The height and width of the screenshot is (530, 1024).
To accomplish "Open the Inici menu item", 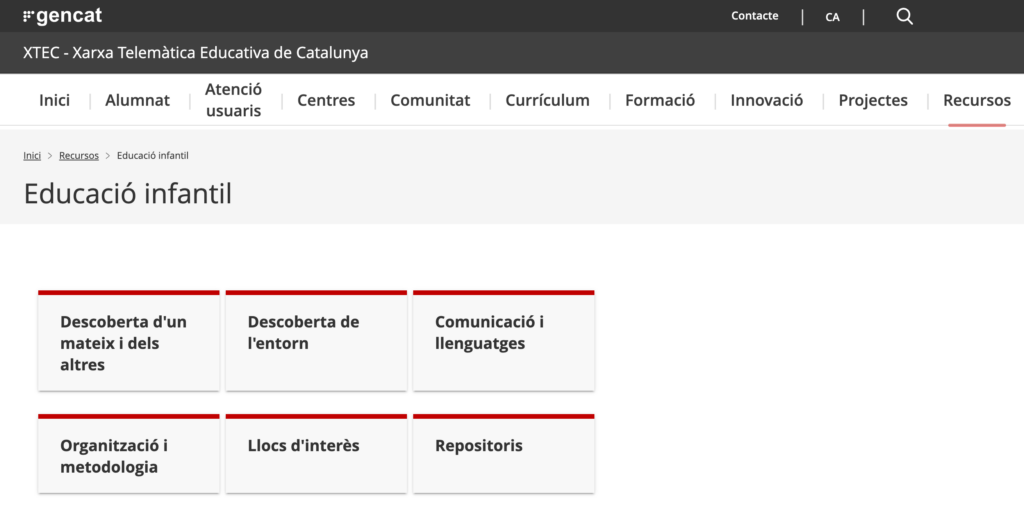I will pos(54,100).
